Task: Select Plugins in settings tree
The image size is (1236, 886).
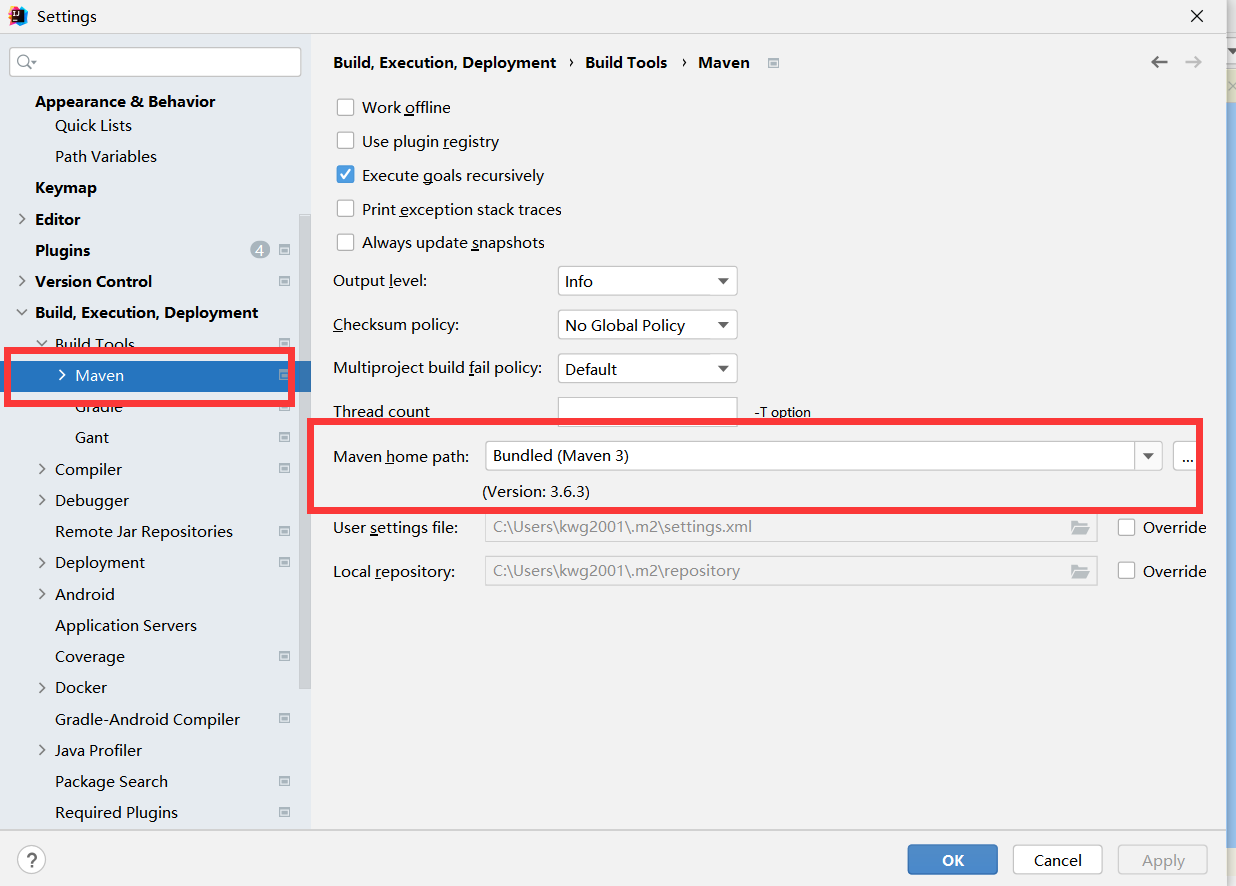Action: tap(63, 250)
